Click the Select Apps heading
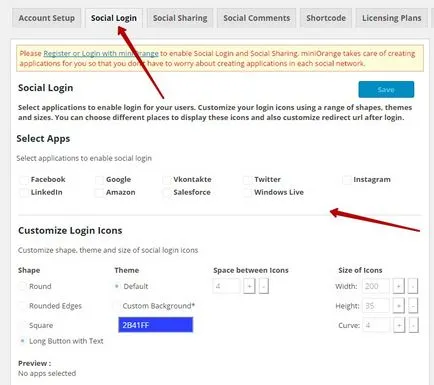 click(x=43, y=139)
